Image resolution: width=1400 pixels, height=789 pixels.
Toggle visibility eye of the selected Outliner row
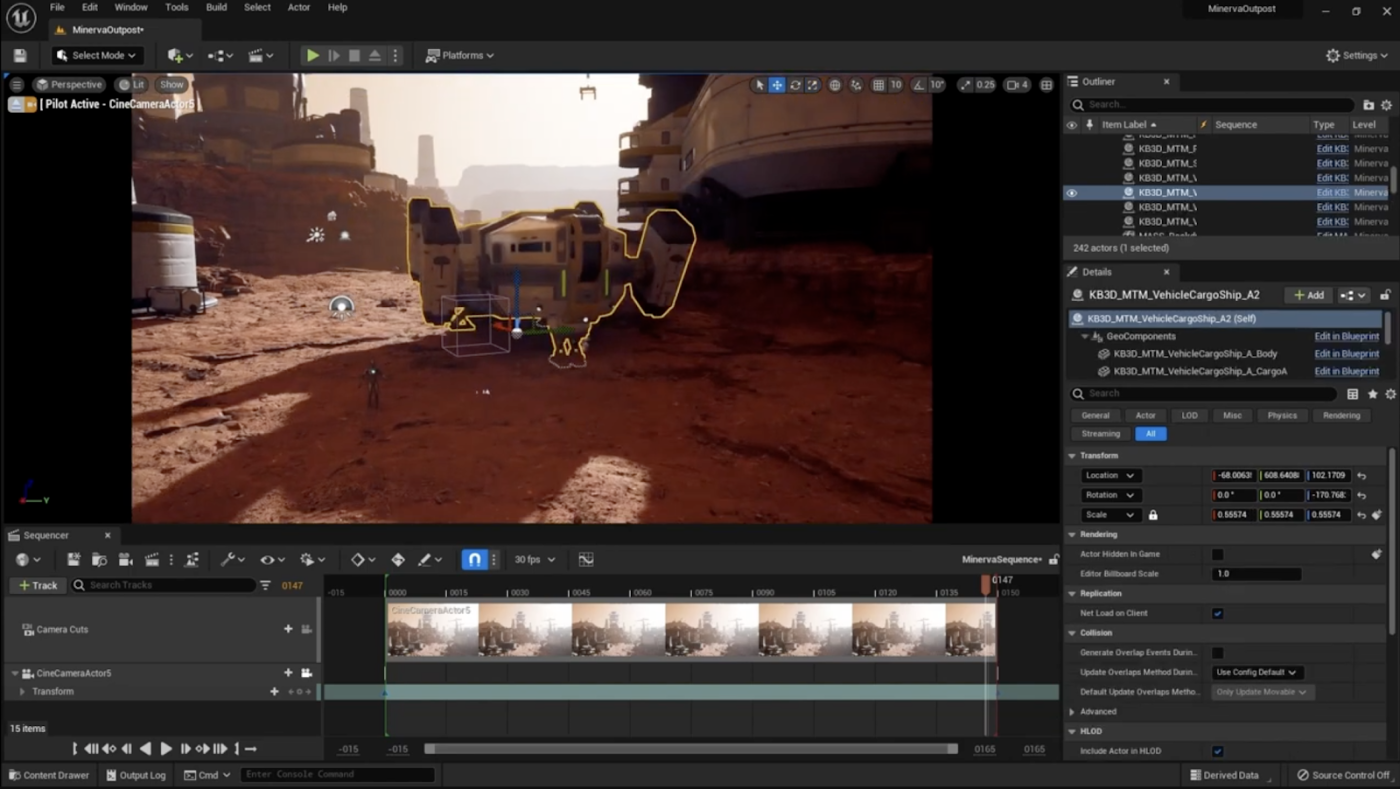(1071, 193)
